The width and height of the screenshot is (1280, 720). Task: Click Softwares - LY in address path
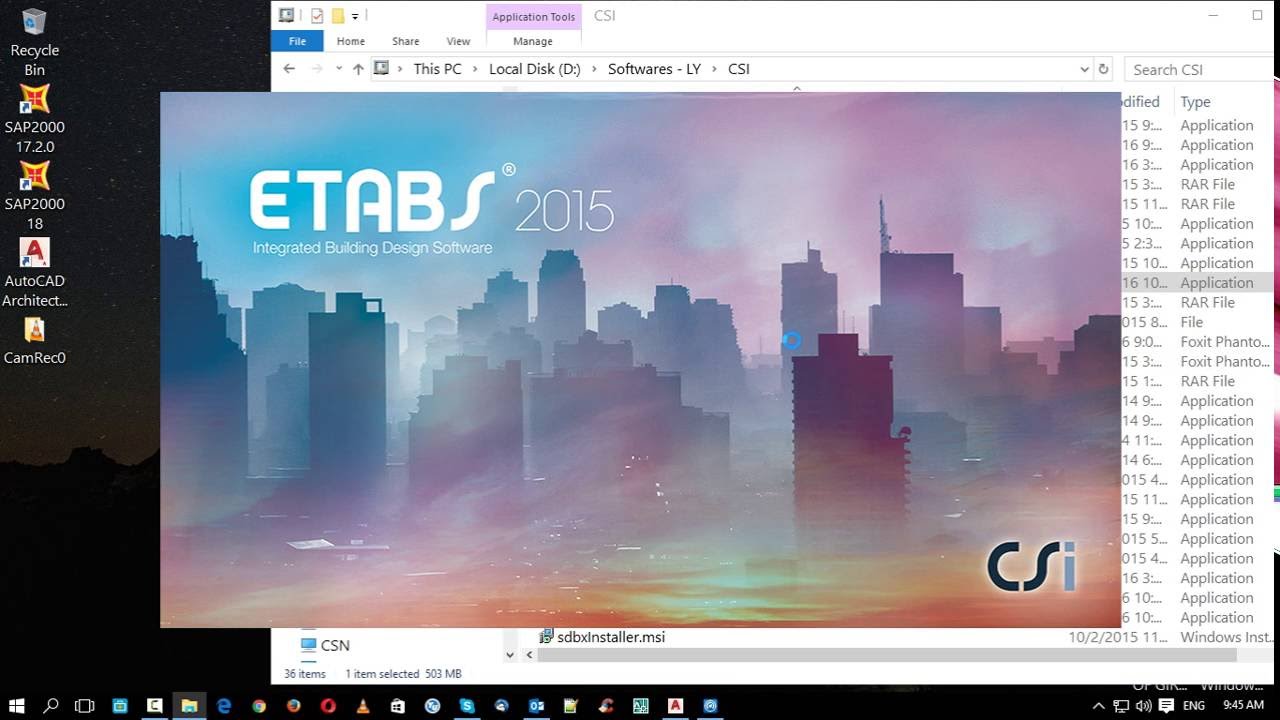point(654,69)
